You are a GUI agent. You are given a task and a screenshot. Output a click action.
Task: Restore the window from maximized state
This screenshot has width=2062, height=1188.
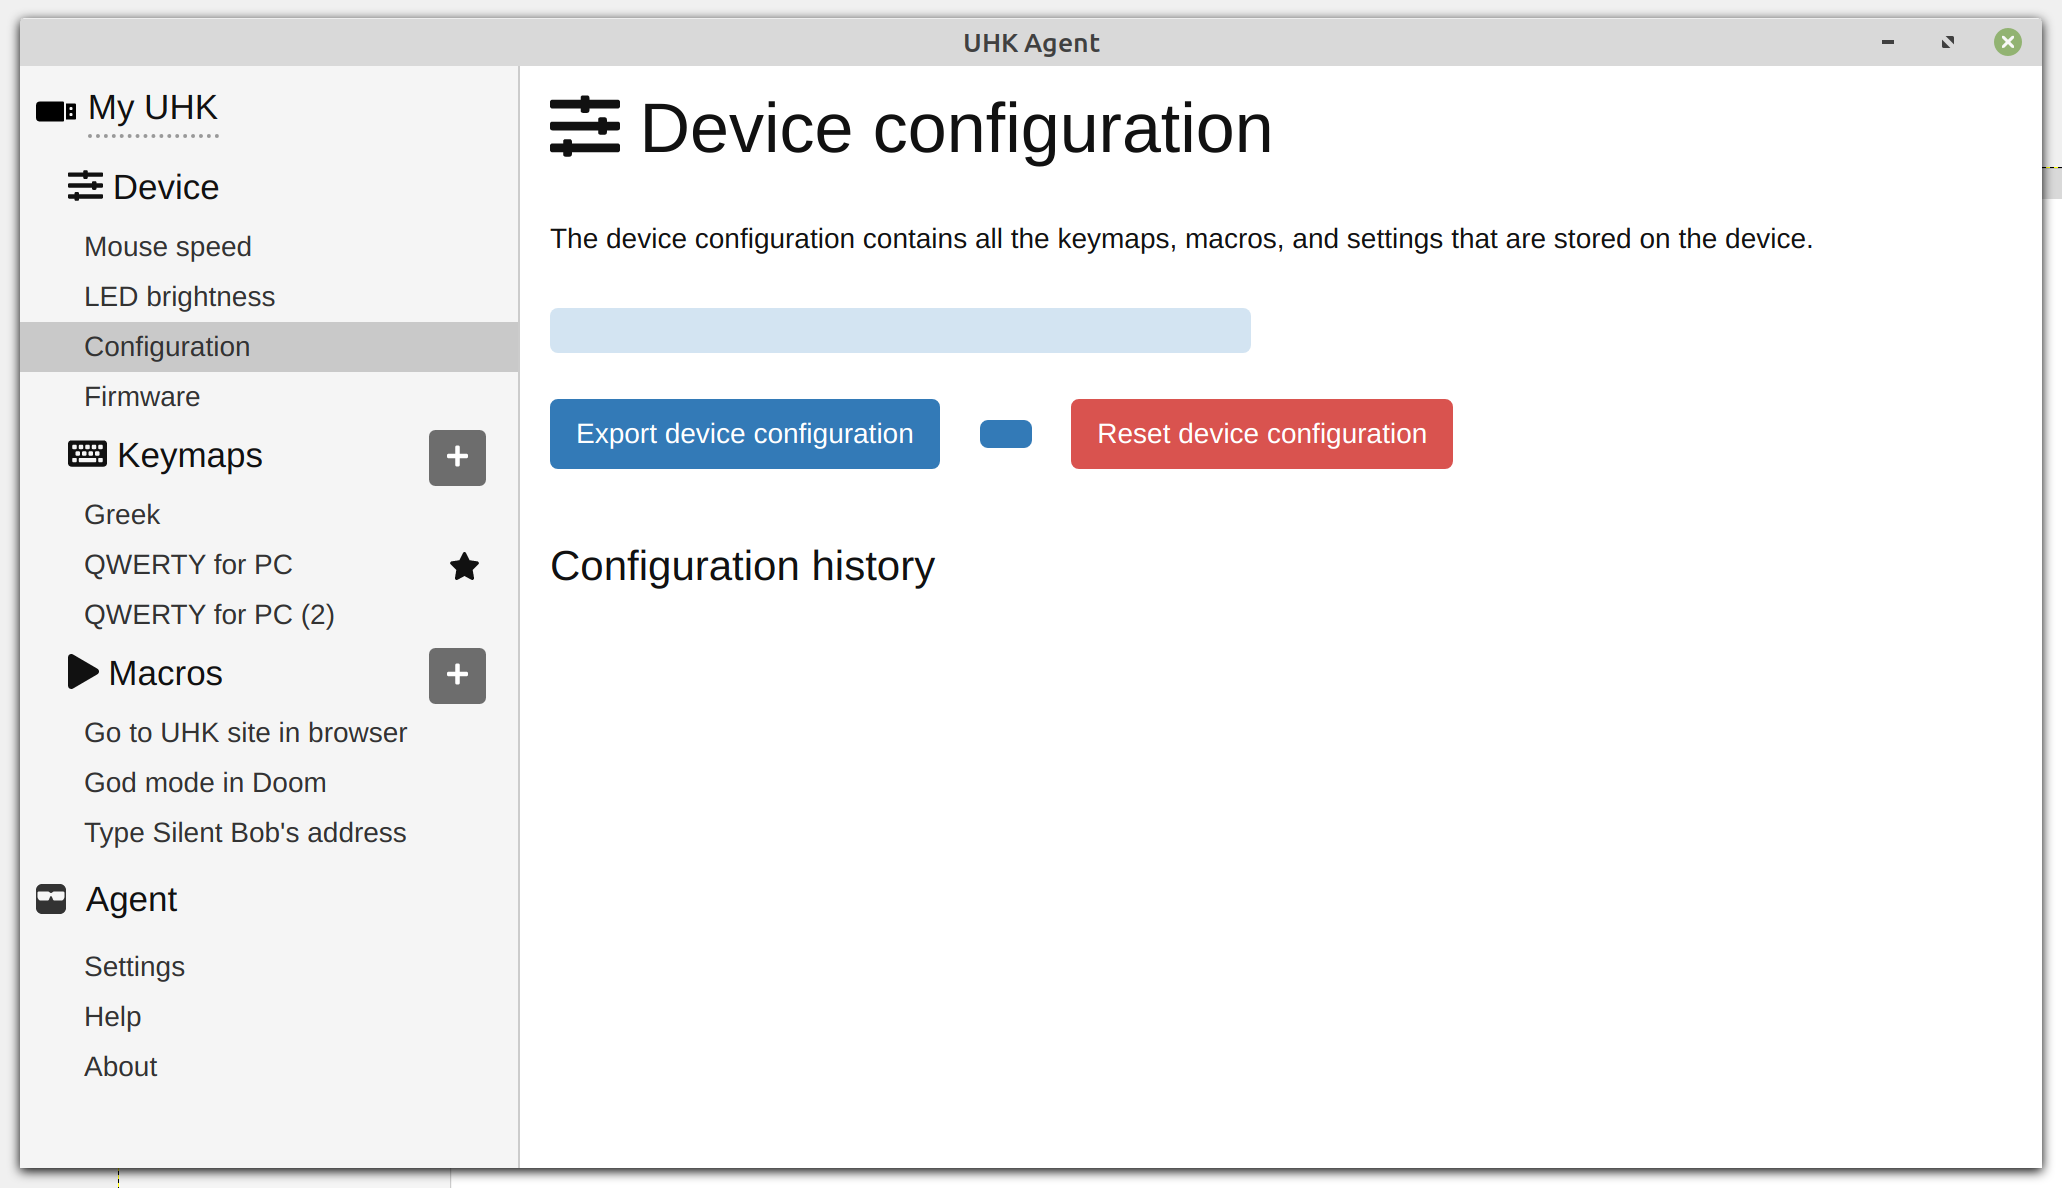tap(1947, 42)
